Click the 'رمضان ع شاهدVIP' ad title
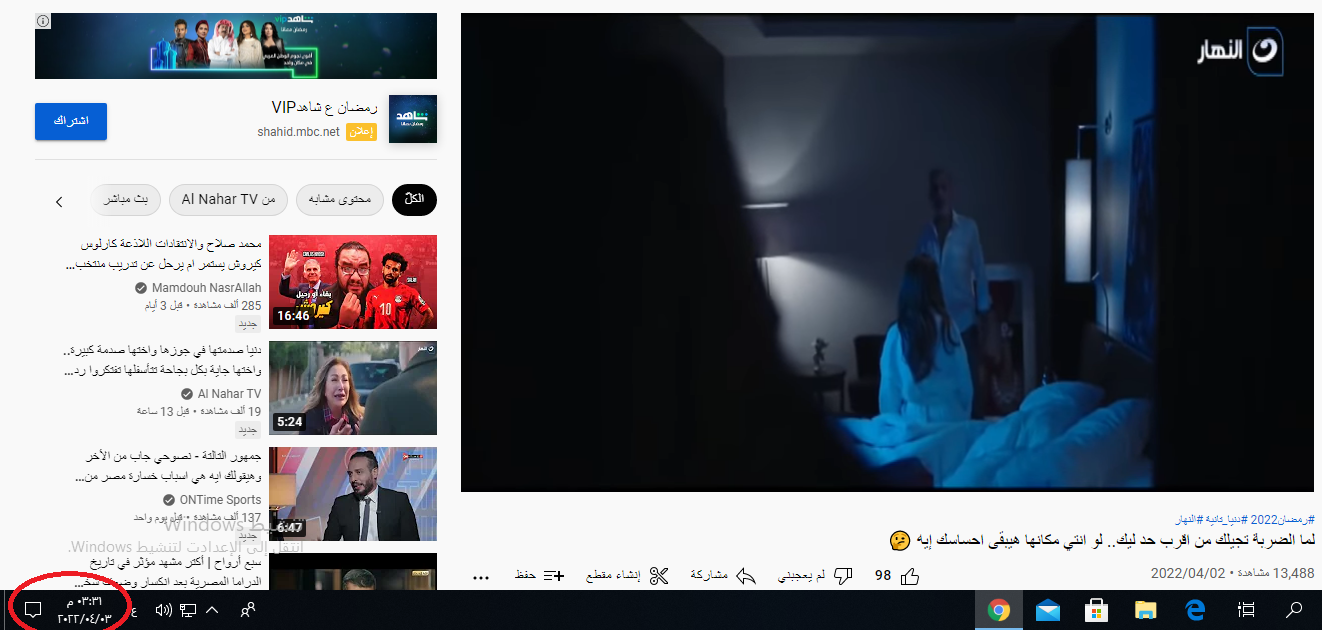This screenshot has width=1322, height=630. pos(324,107)
